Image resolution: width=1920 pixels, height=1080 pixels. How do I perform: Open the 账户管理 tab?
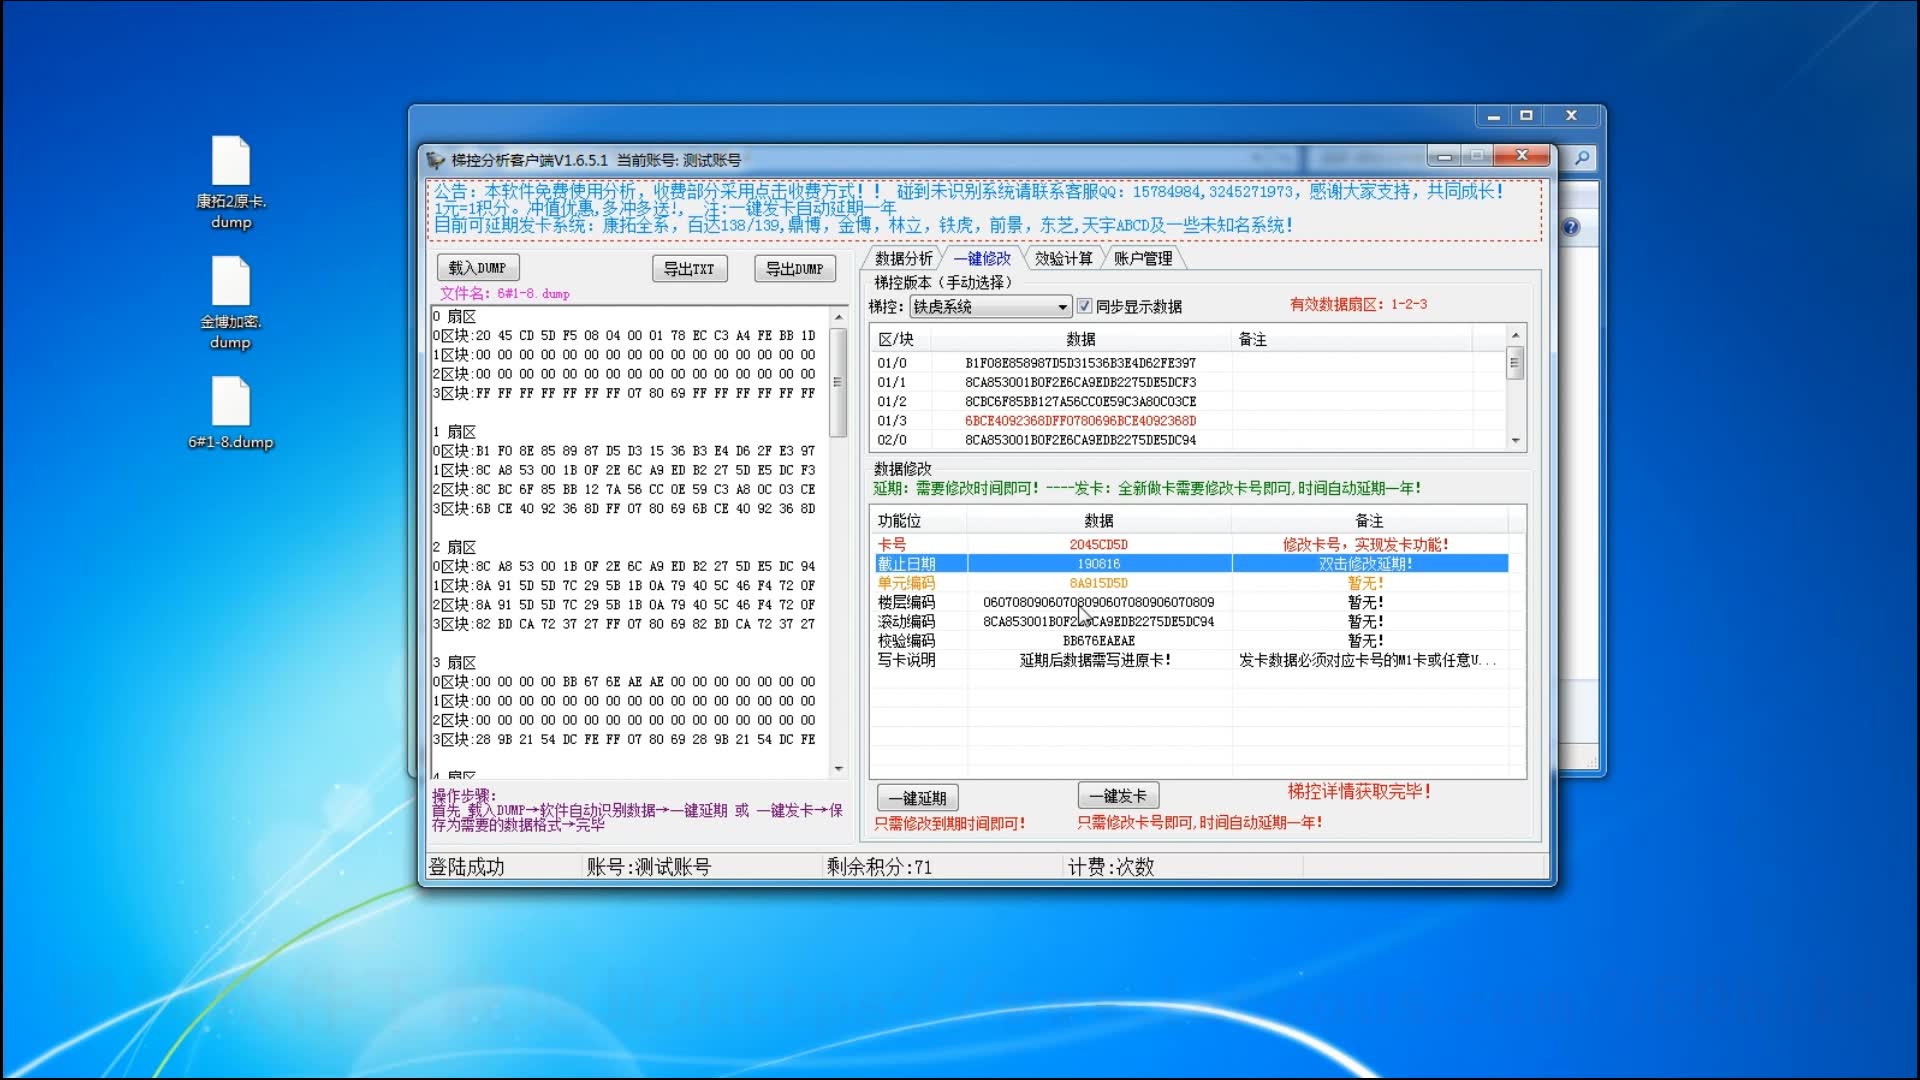pyautogui.click(x=1142, y=259)
